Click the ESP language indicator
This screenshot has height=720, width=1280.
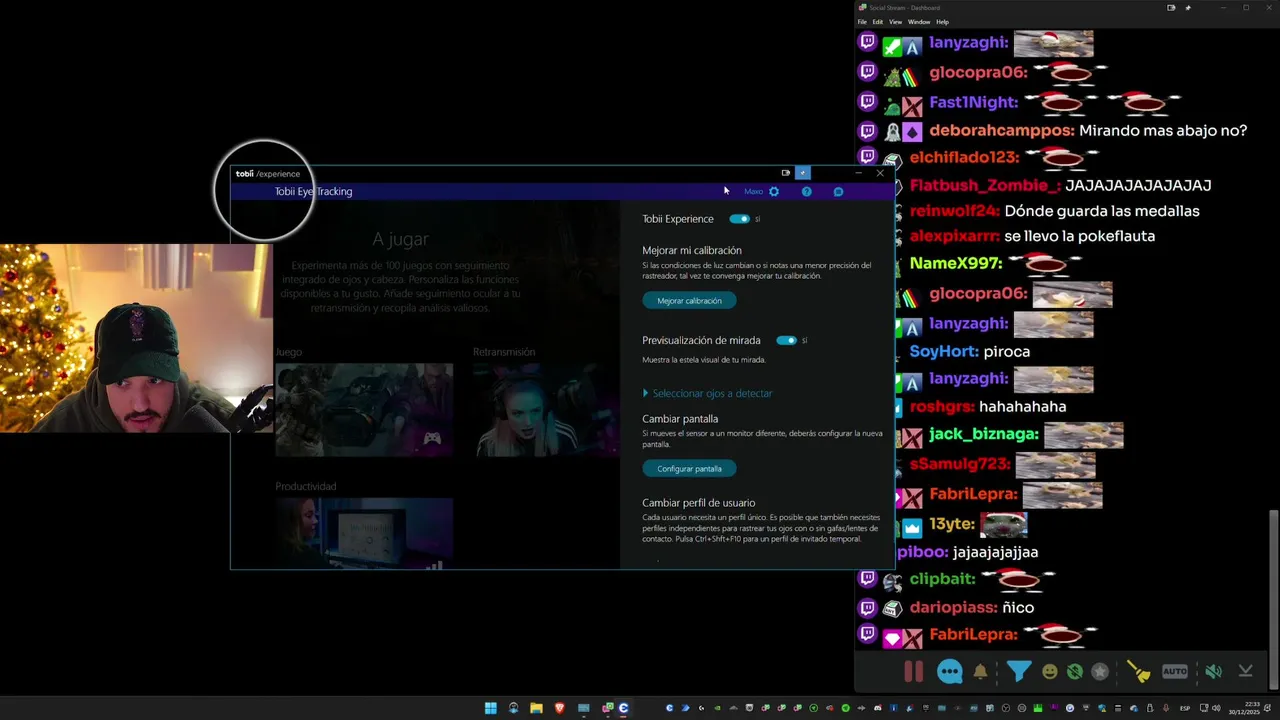(1186, 709)
